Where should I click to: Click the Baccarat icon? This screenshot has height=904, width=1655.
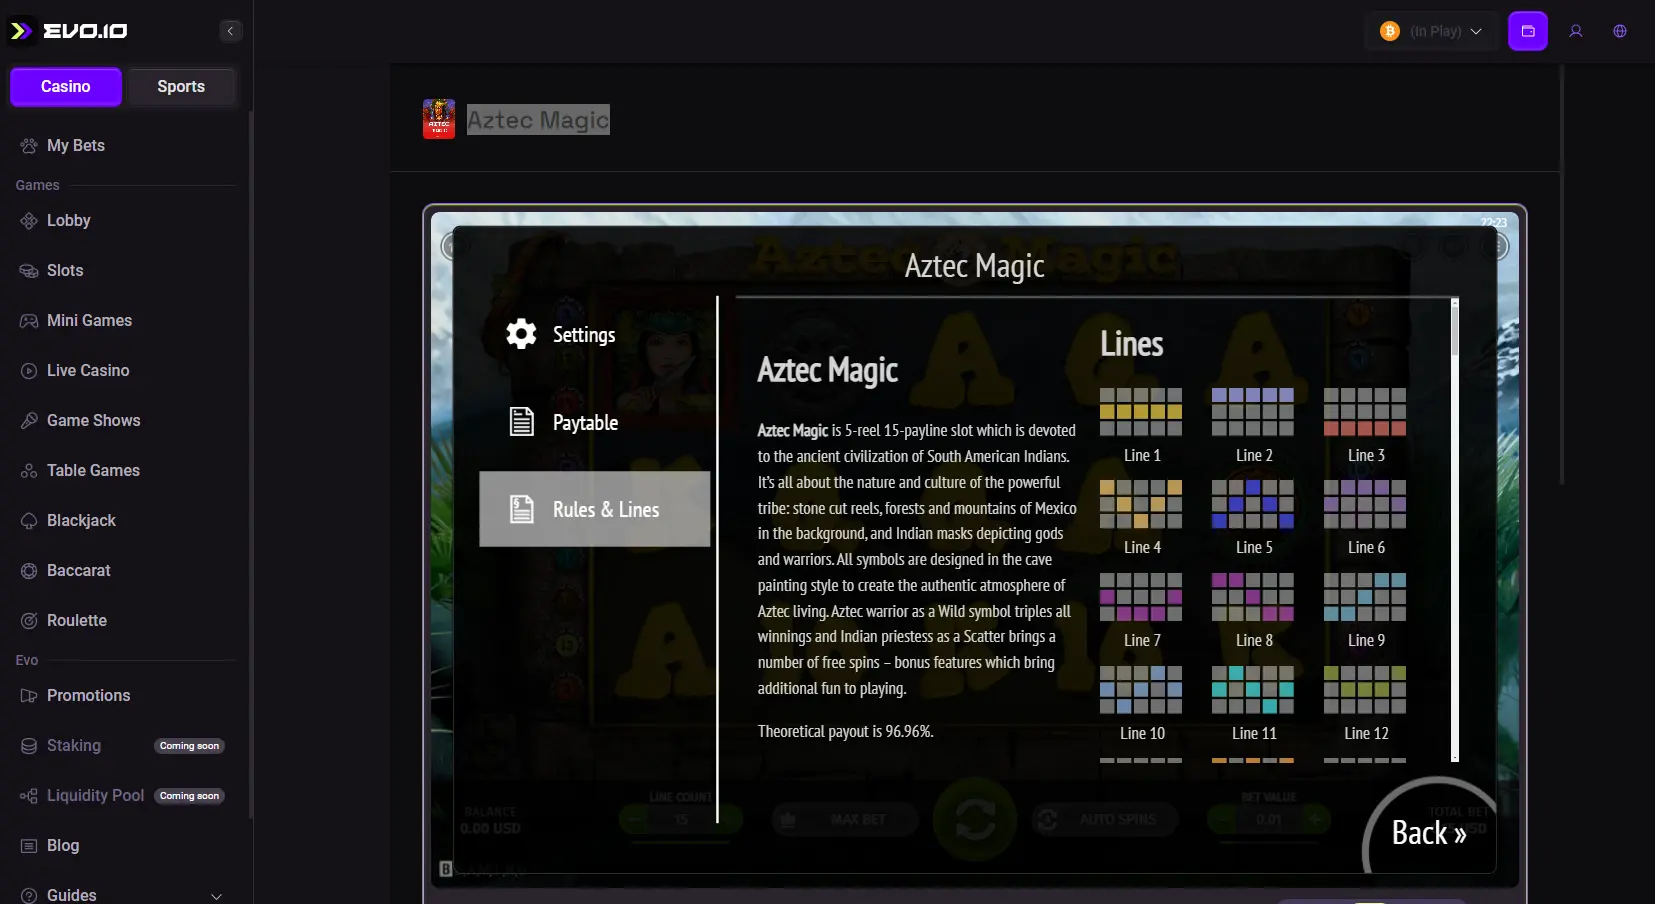[29, 571]
